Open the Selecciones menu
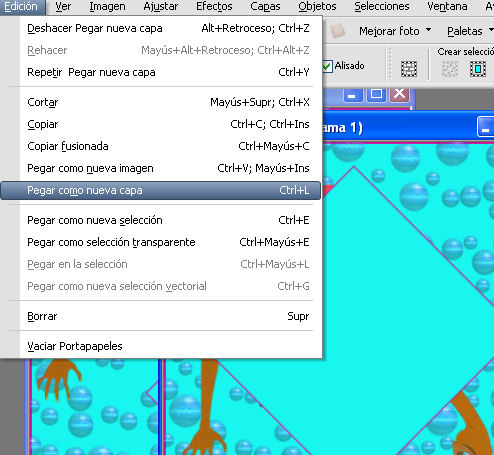 [382, 6]
